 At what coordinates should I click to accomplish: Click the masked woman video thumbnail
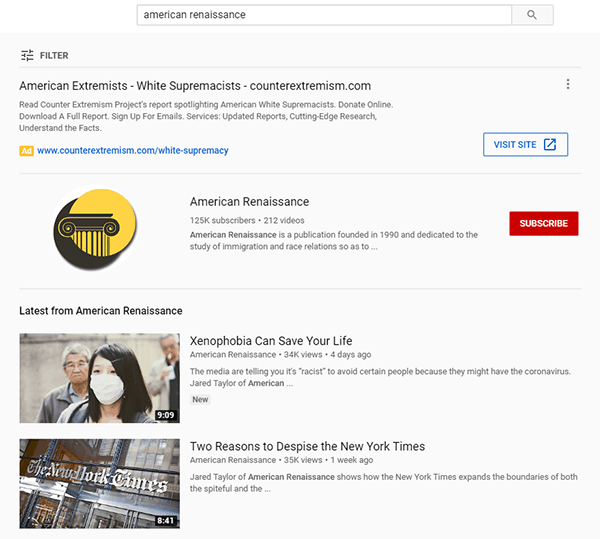click(99, 378)
